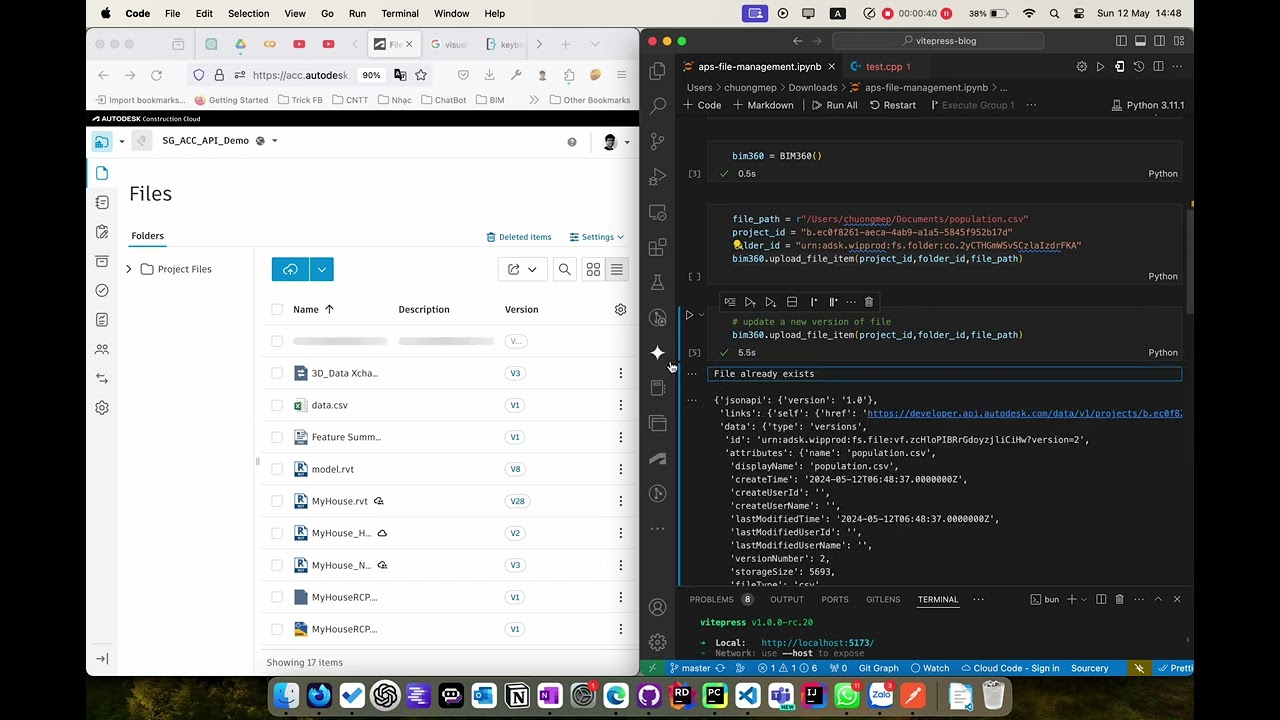
Task: Open the gear Settings tool in the Autodesk sidebar
Action: click(102, 408)
